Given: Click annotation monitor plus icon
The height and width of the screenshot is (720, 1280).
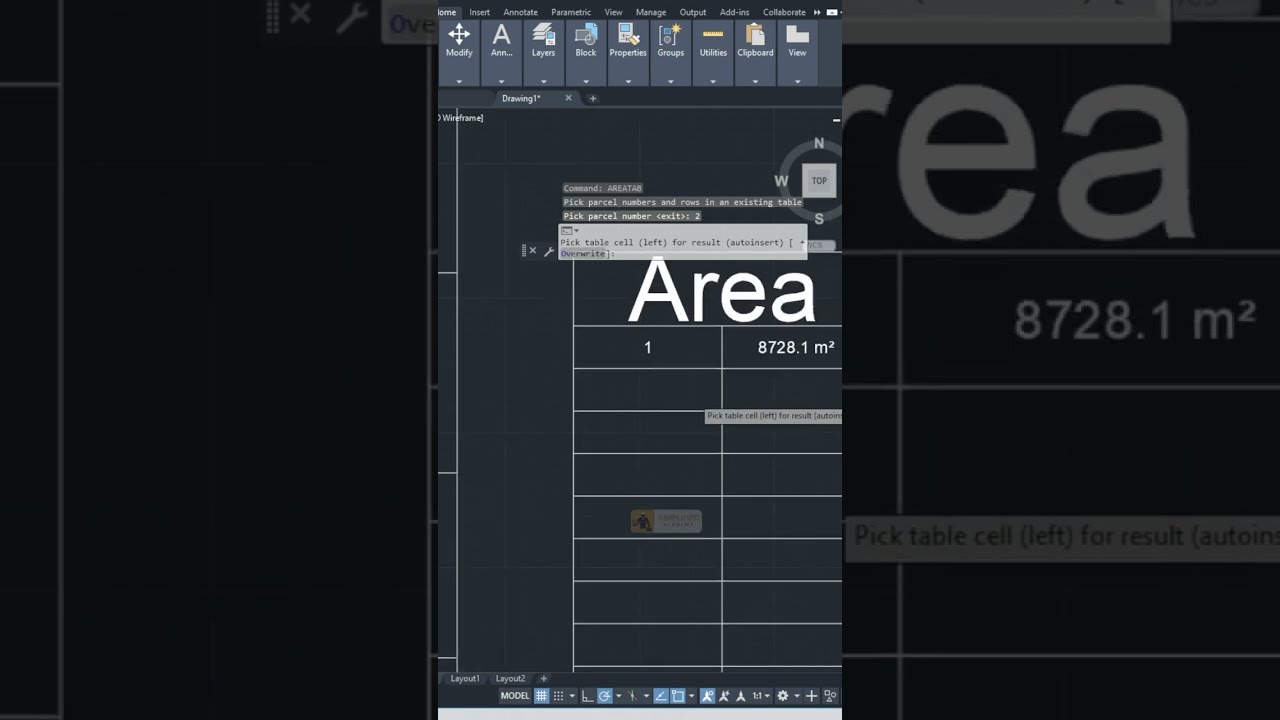Looking at the screenshot, I should coord(811,696).
